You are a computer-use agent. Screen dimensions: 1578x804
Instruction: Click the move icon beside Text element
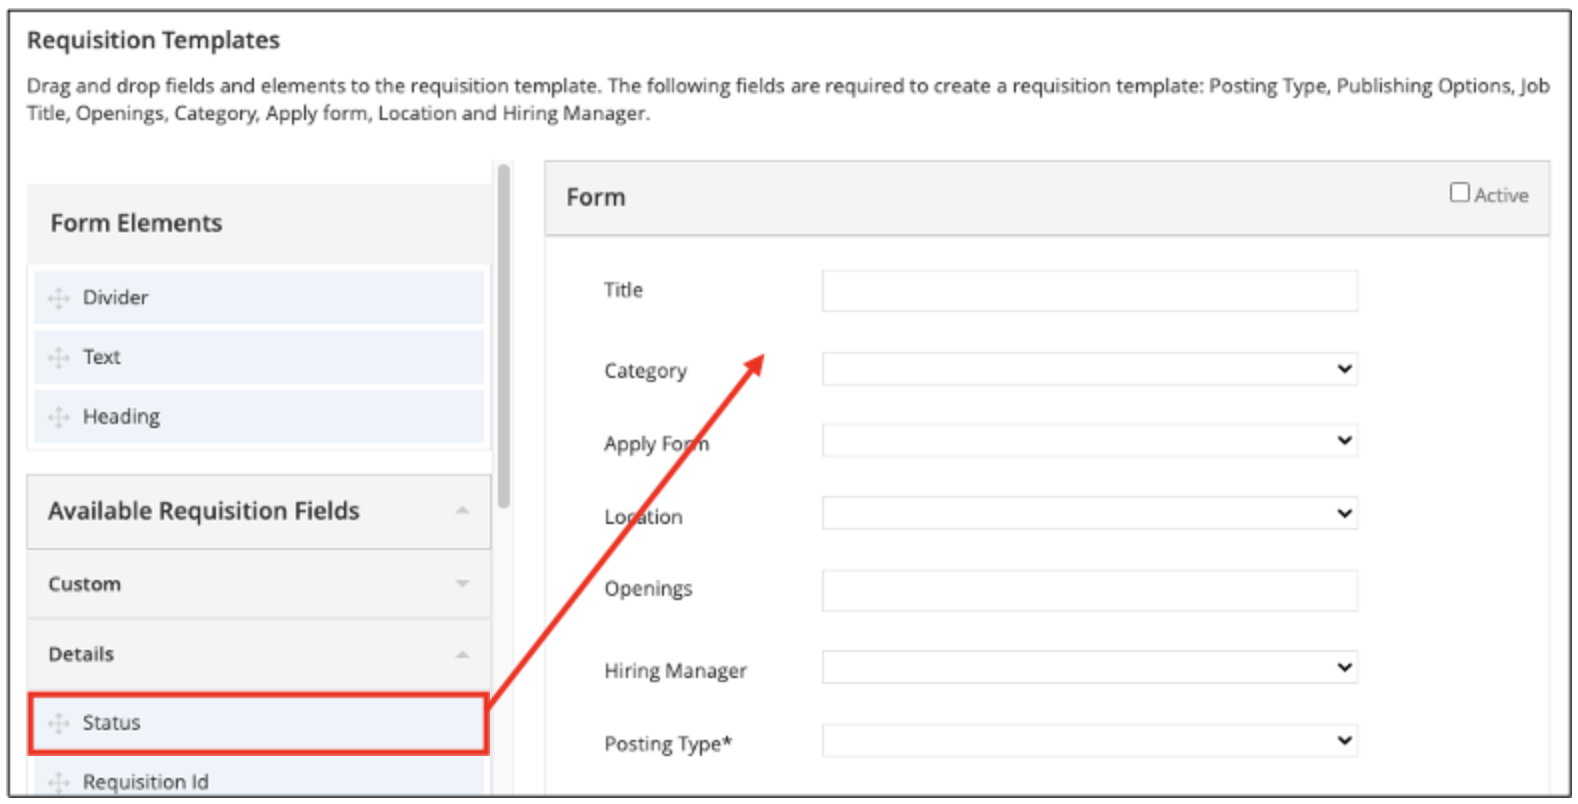(x=59, y=357)
